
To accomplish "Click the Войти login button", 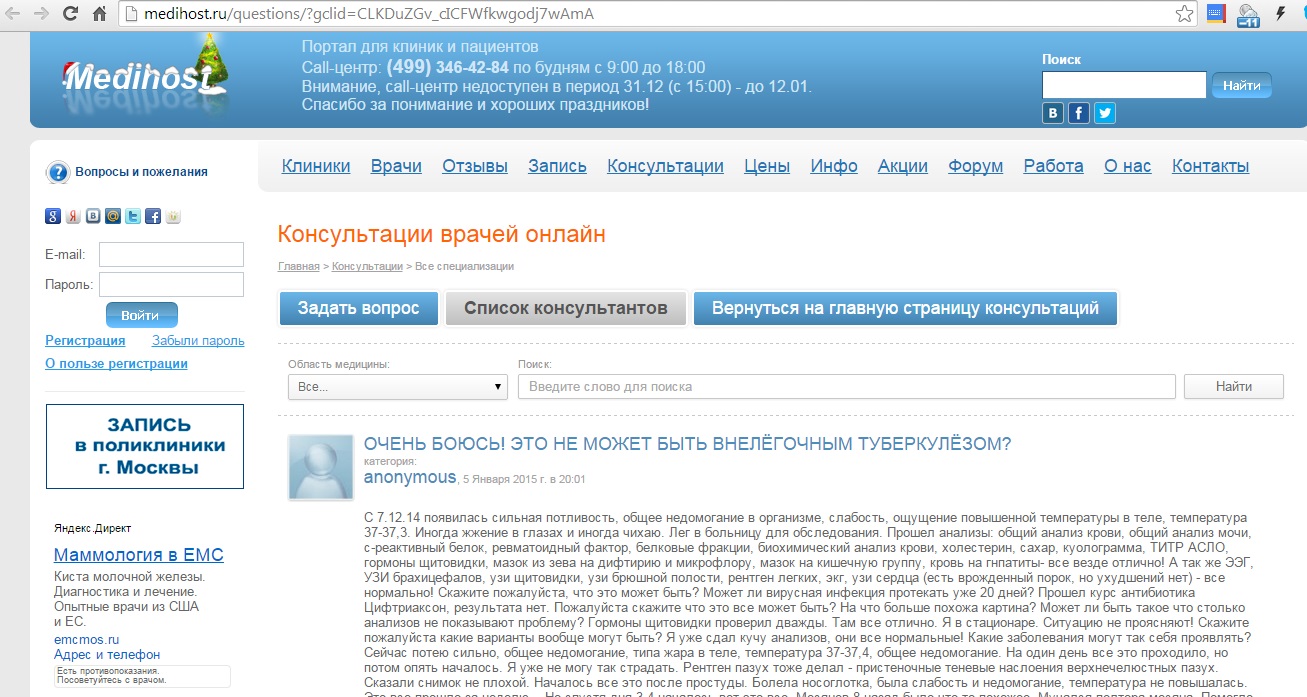I will 141,315.
